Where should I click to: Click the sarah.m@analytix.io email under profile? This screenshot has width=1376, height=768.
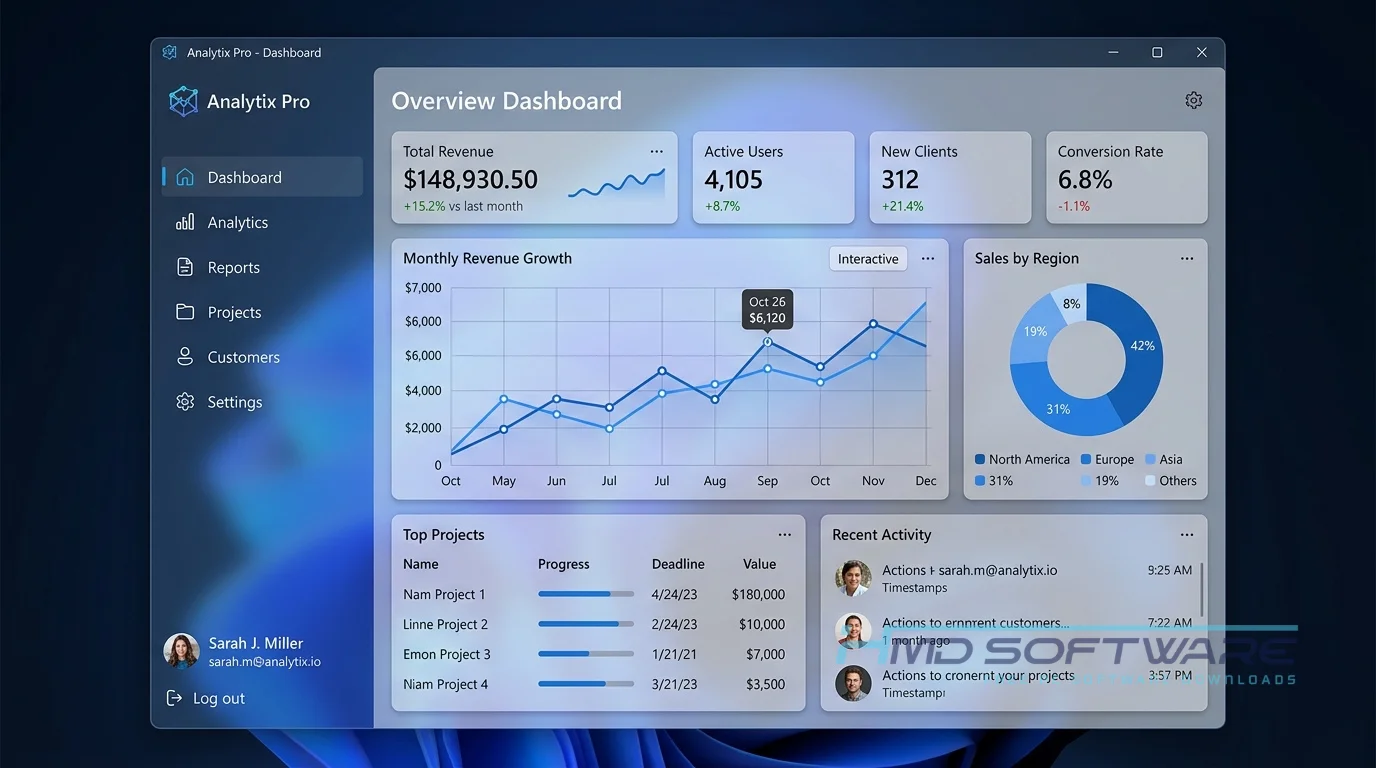tap(264, 662)
